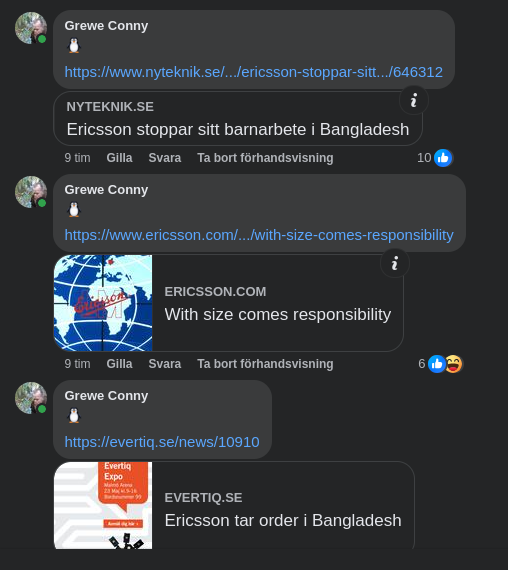Viewport: 508px width, 570px height.
Task: Open Grewe Conny's avatar on second comment
Action: tap(31, 192)
